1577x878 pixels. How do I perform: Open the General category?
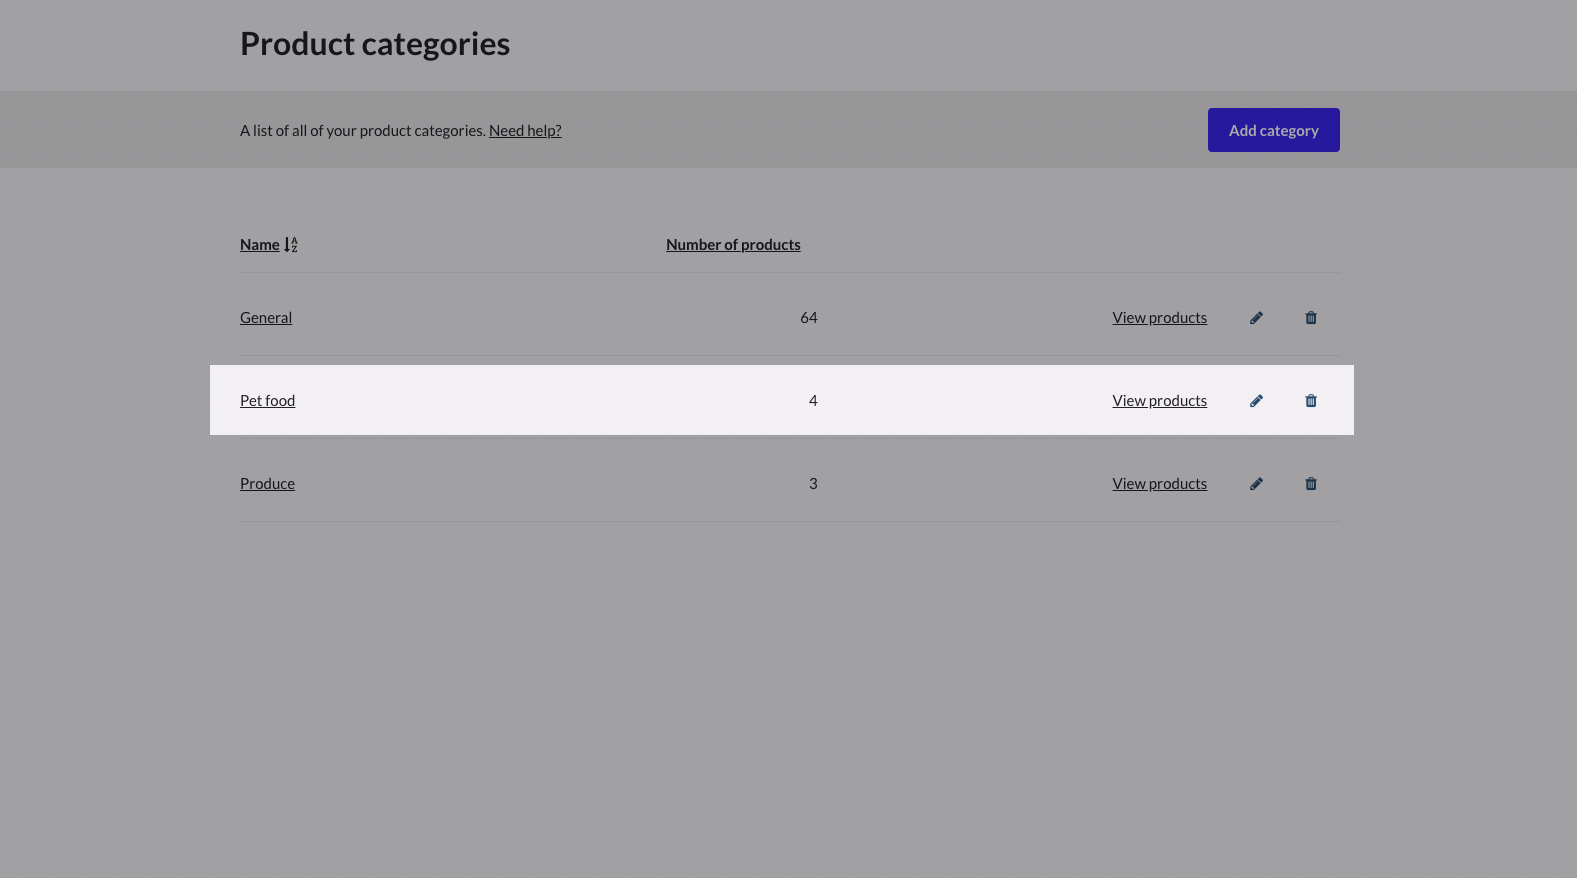pos(266,317)
